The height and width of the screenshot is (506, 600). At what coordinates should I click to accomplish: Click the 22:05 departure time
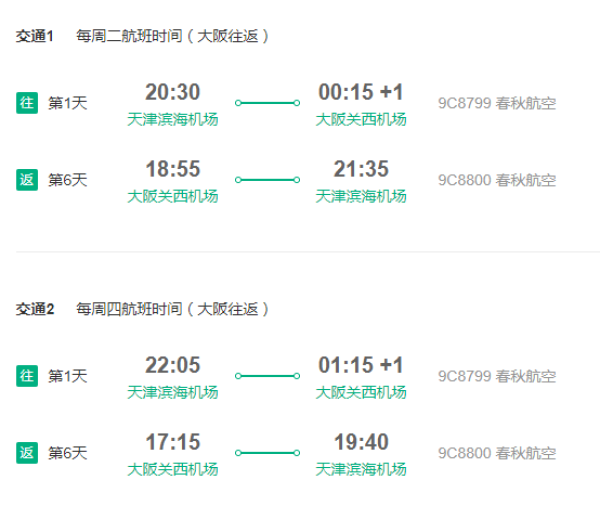[173, 365]
